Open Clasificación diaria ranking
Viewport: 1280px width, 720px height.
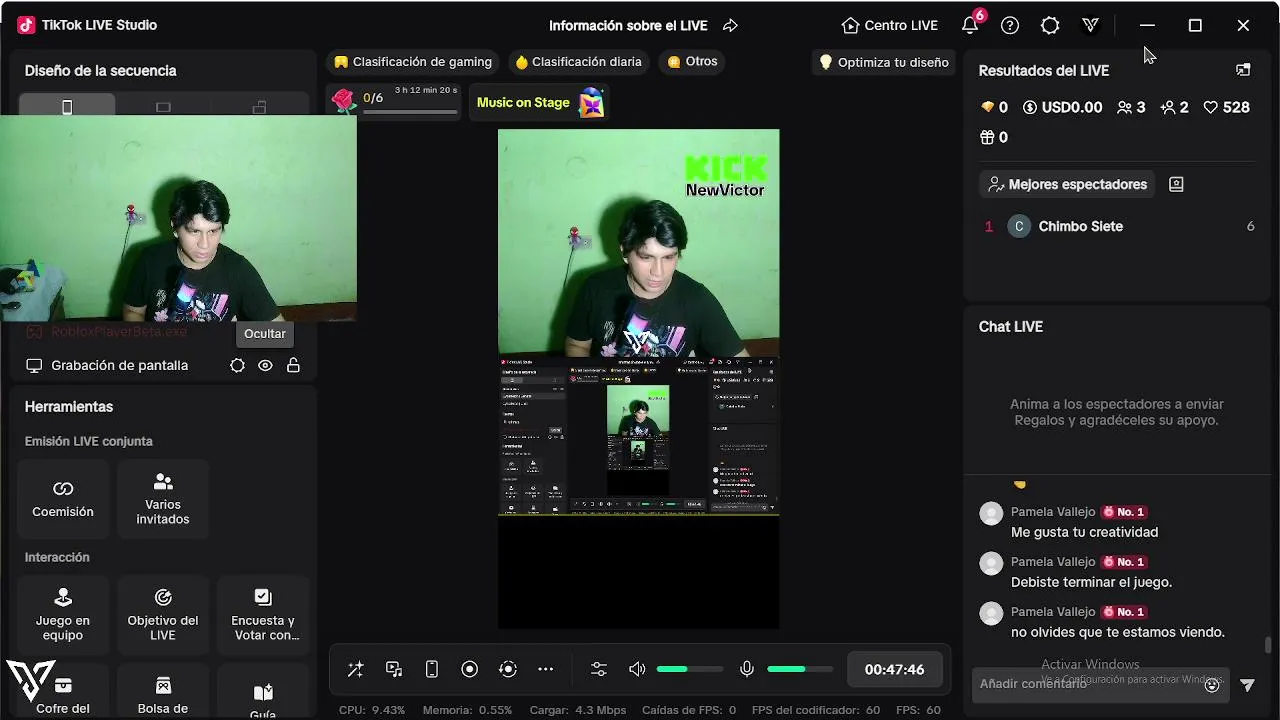tap(578, 62)
